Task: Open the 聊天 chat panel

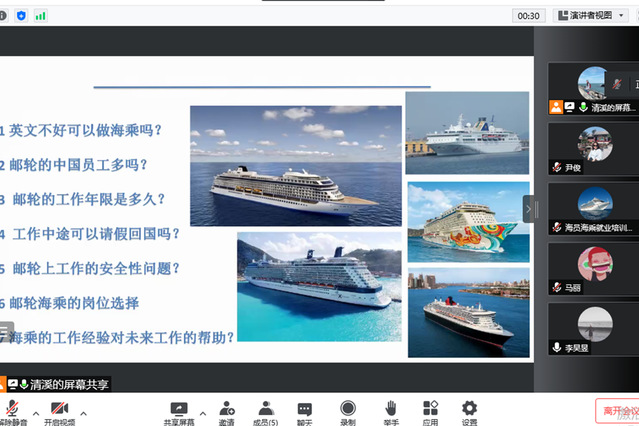Action: click(305, 410)
